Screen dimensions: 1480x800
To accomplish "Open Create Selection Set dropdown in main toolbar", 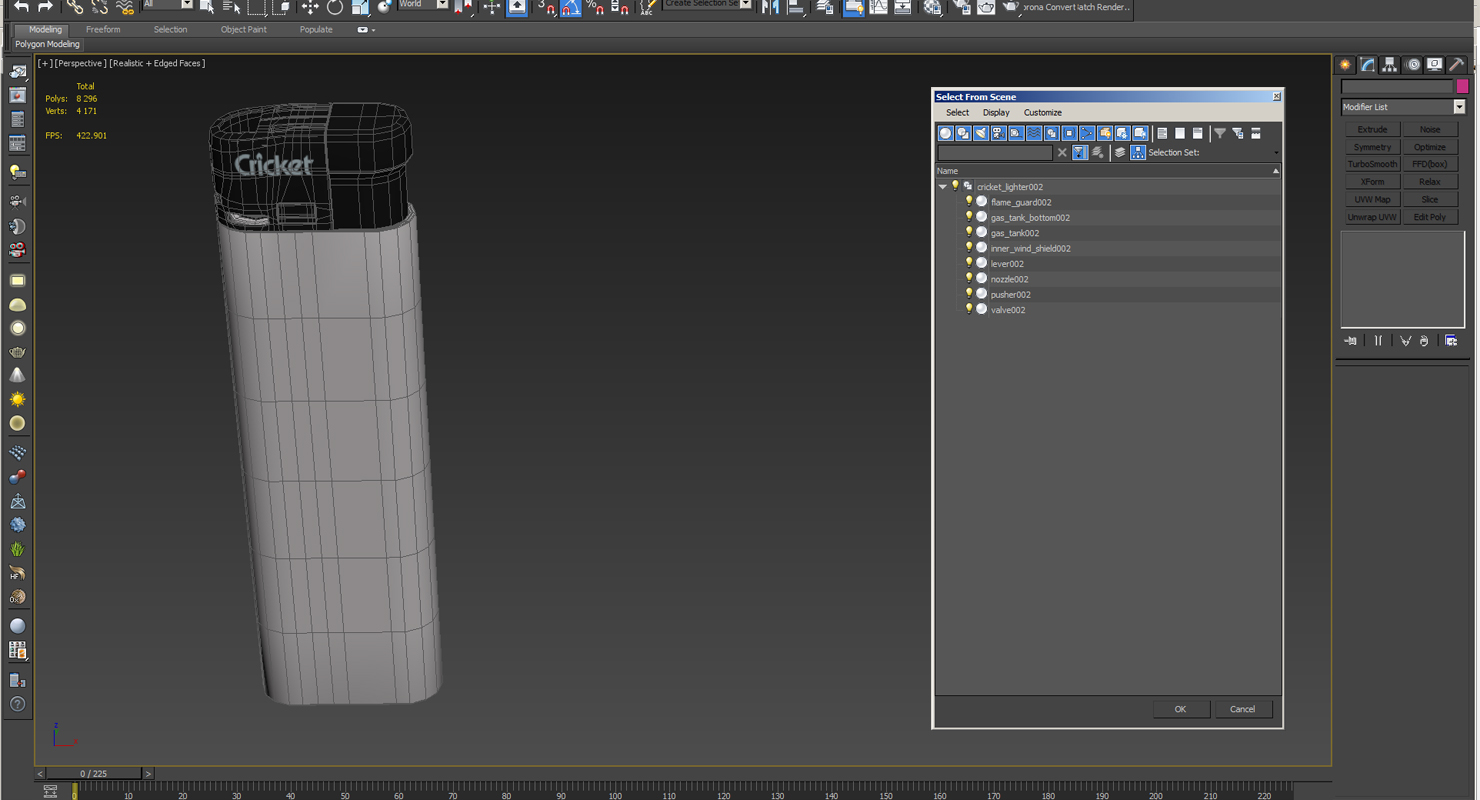I will (708, 5).
